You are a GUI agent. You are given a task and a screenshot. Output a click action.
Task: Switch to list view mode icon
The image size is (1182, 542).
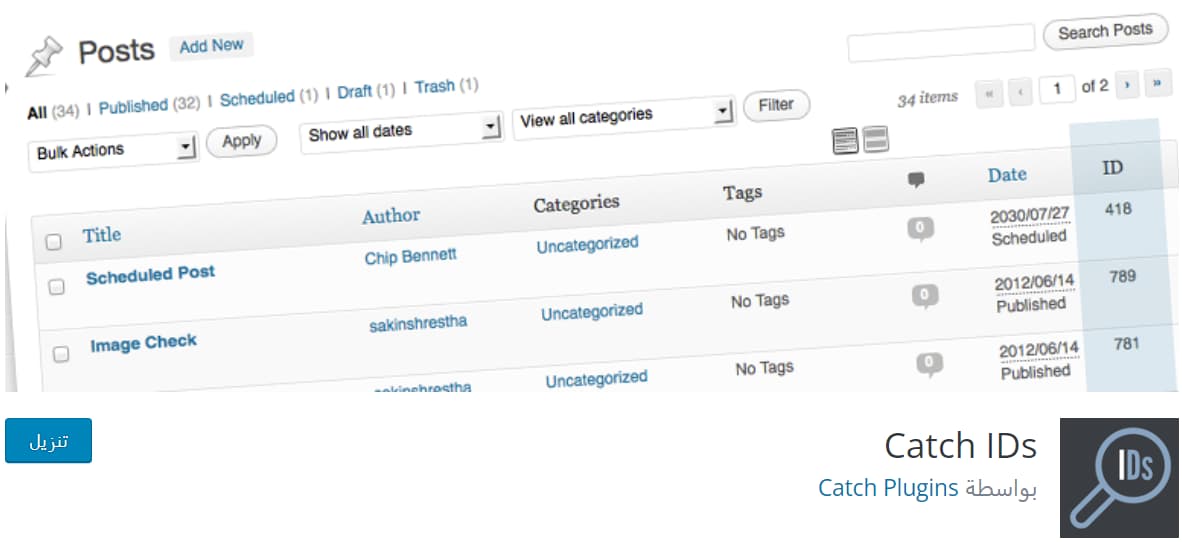click(x=846, y=141)
